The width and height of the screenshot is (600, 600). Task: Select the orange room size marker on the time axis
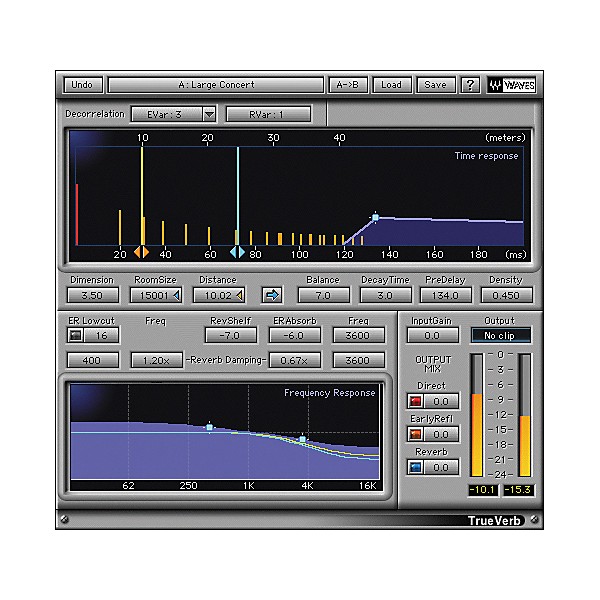click(x=141, y=252)
